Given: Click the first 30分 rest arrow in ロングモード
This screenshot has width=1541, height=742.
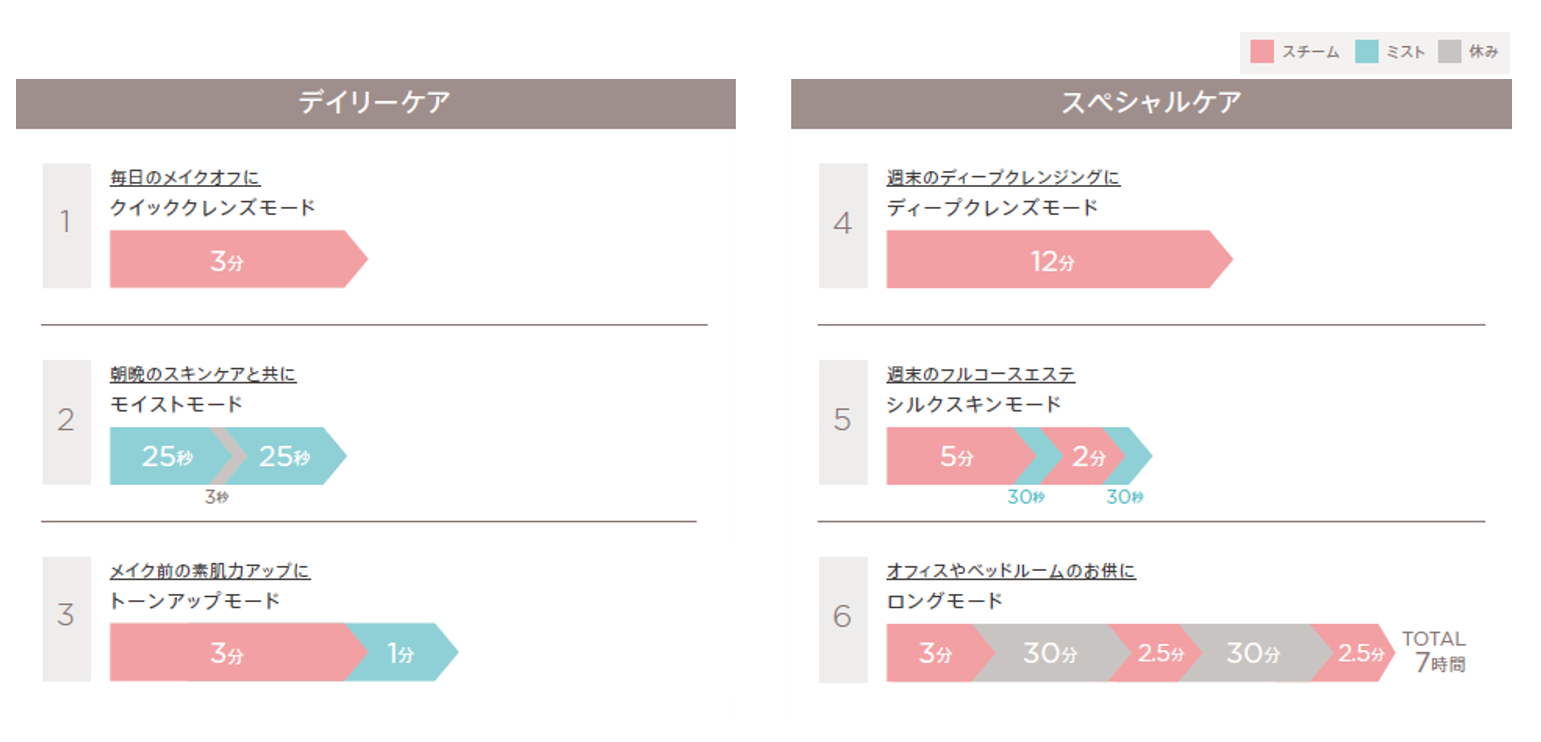Looking at the screenshot, I should pos(1048,652).
